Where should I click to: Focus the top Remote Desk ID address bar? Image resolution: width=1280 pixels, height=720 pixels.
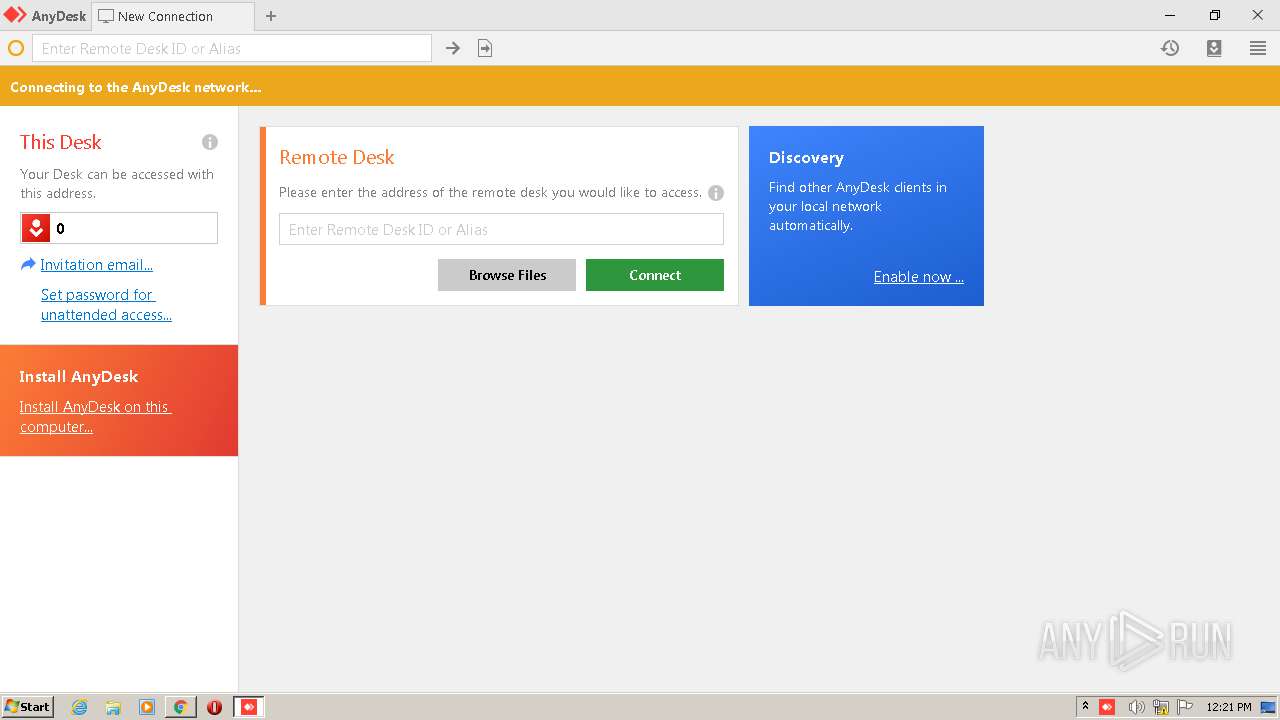(232, 48)
